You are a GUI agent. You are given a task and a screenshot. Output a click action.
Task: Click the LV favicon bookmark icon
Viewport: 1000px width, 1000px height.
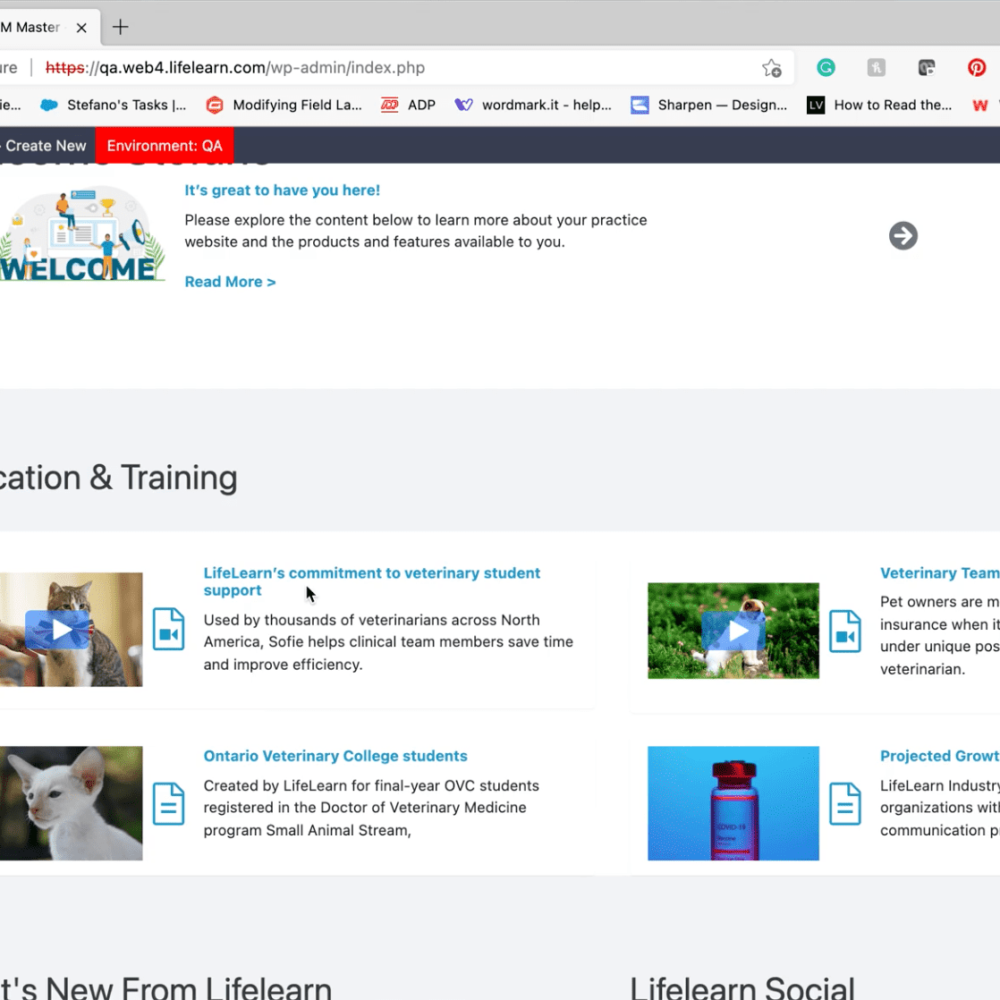click(x=816, y=105)
